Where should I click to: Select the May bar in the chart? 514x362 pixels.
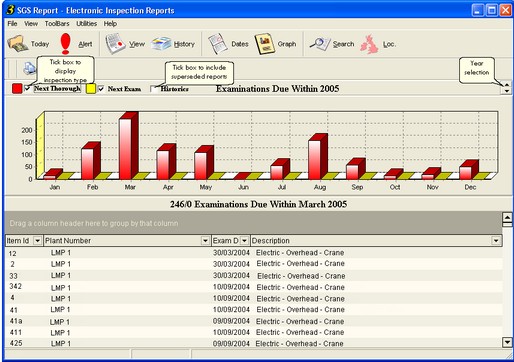204,163
